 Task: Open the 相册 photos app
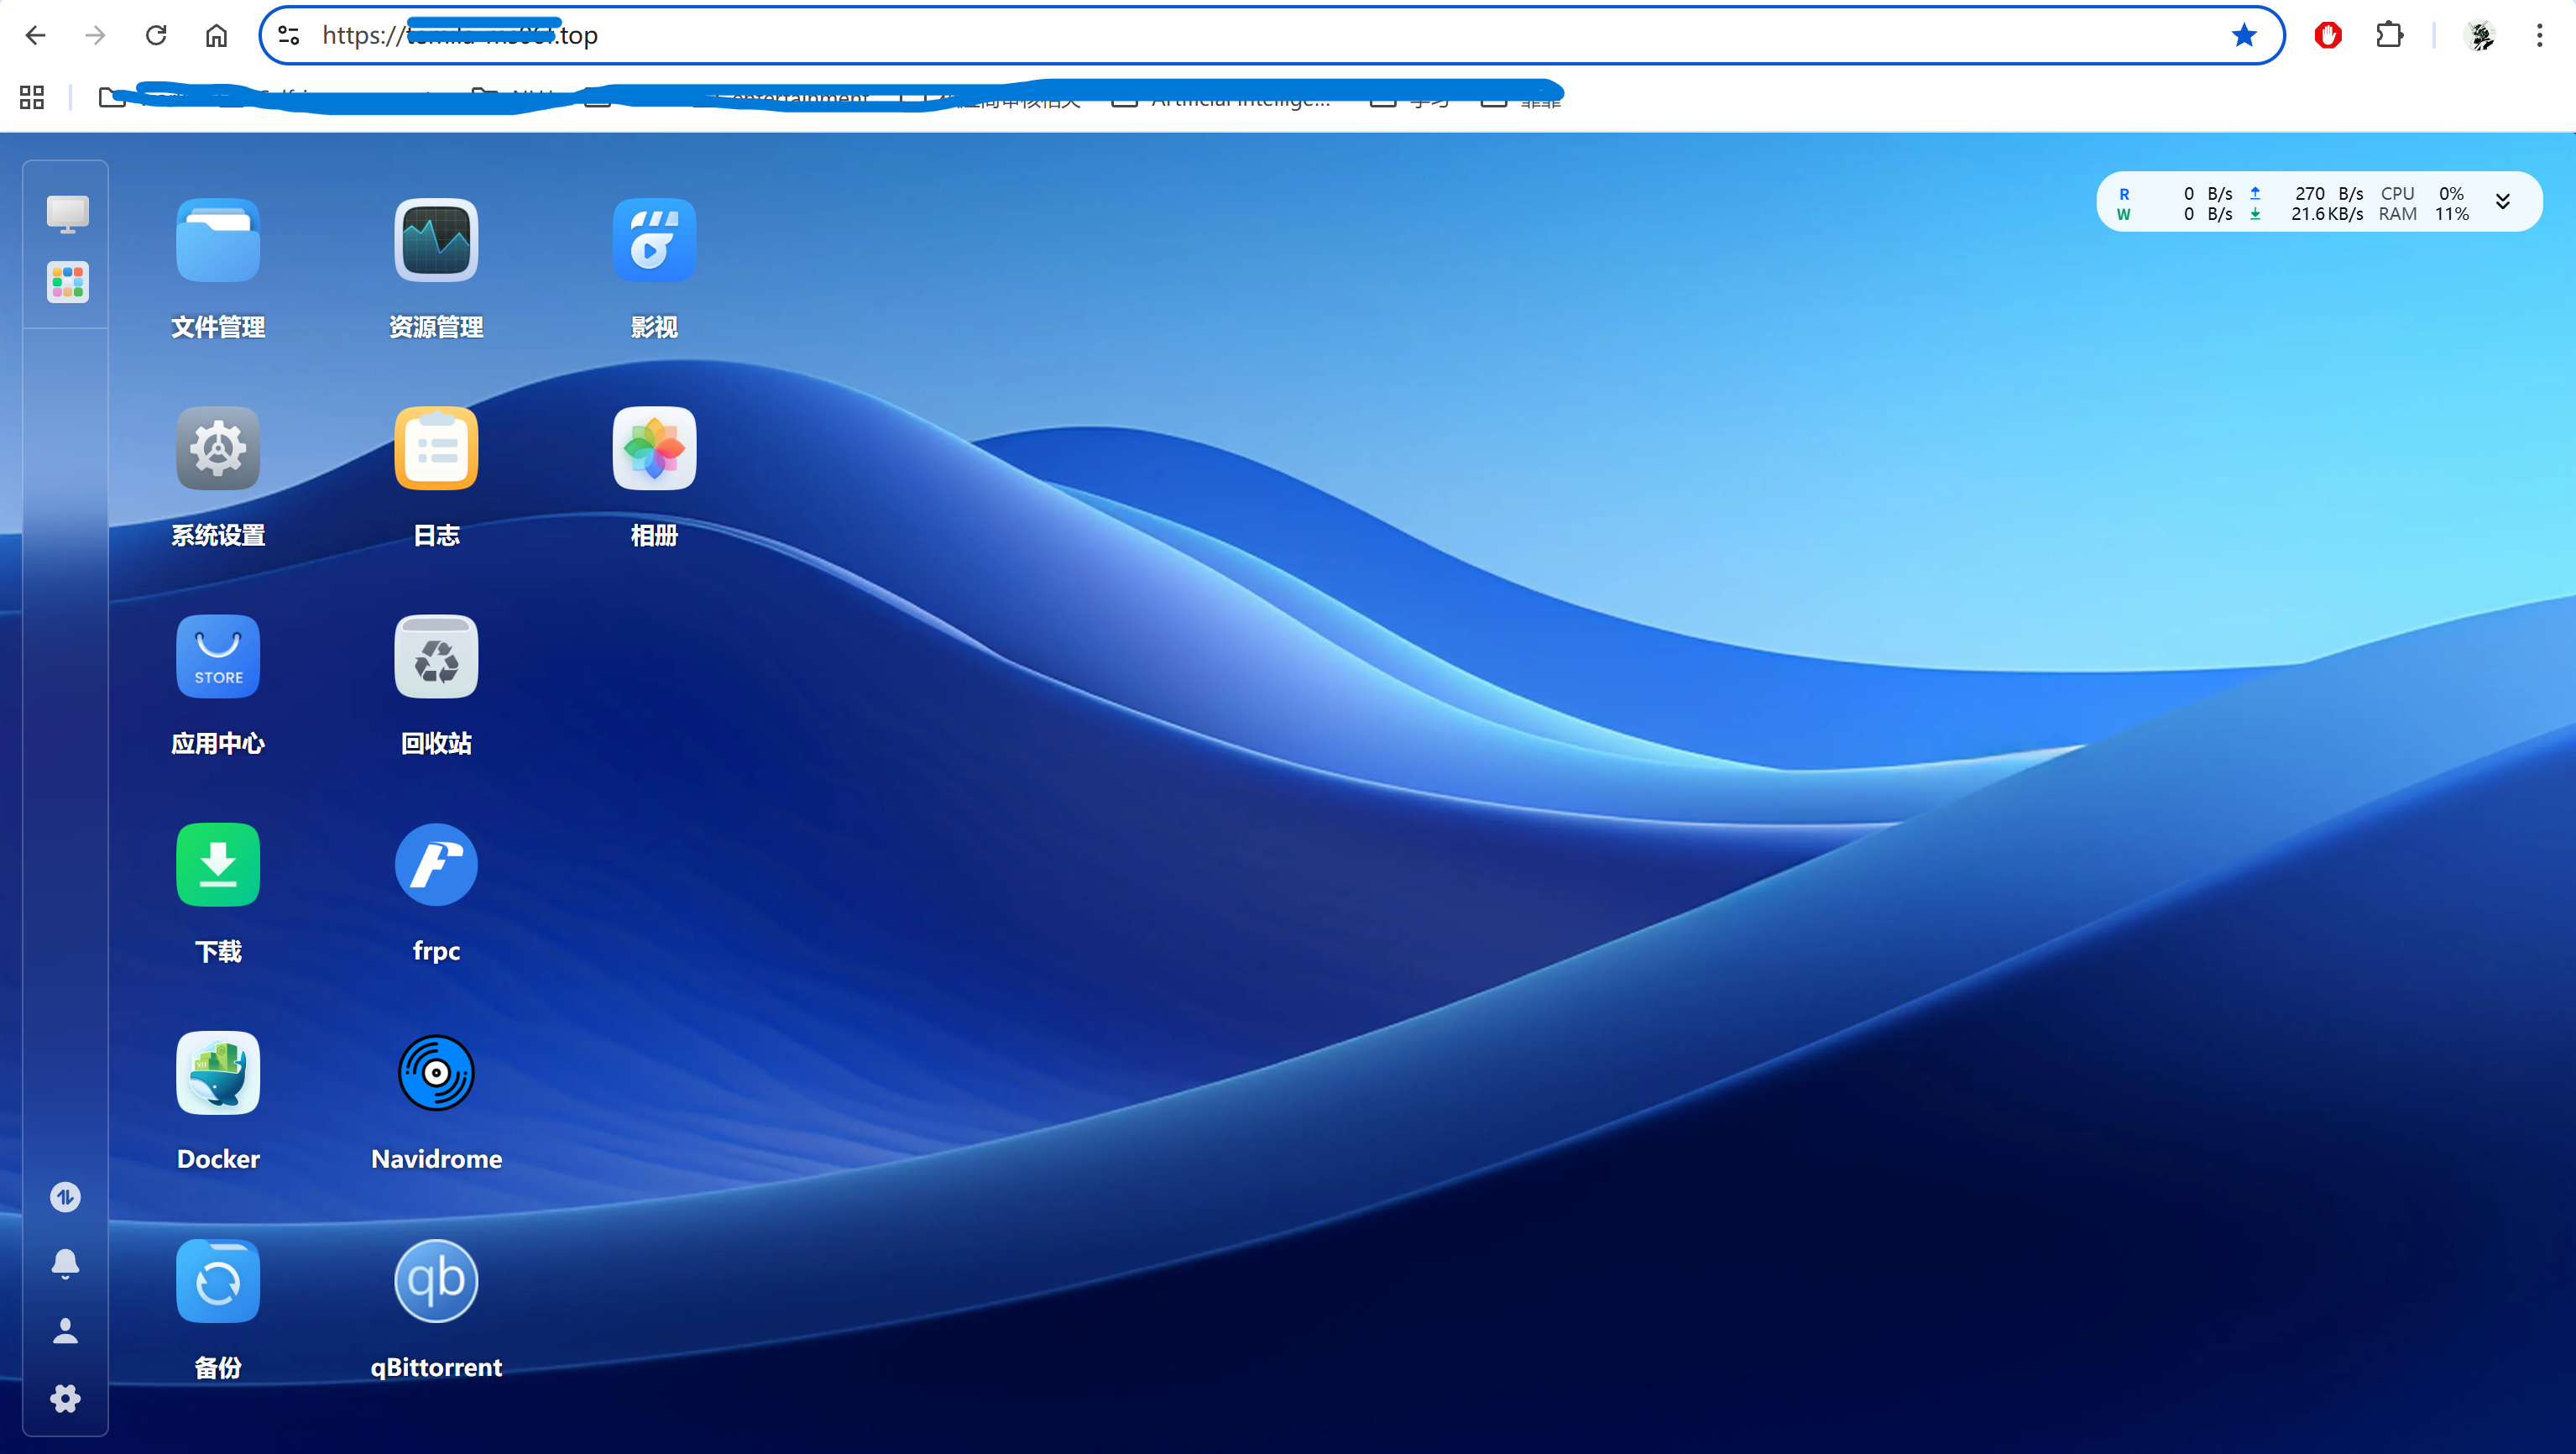pos(654,449)
